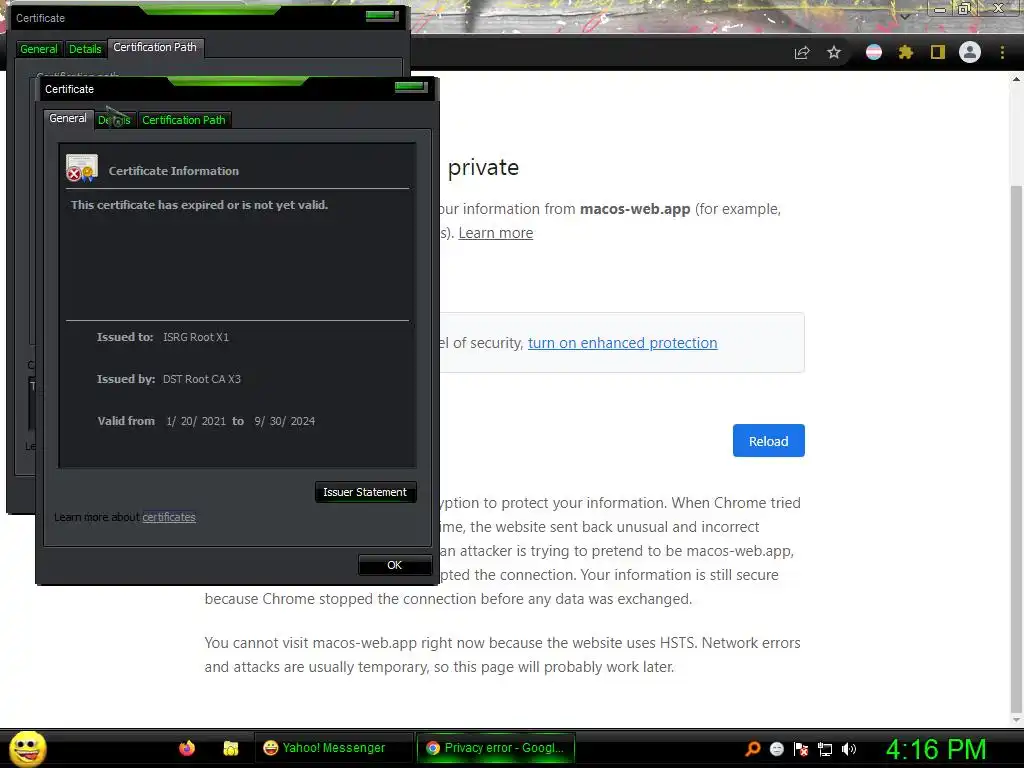Open the General tab in front Certificate dialog
Image resolution: width=1024 pixels, height=768 pixels.
68,119
